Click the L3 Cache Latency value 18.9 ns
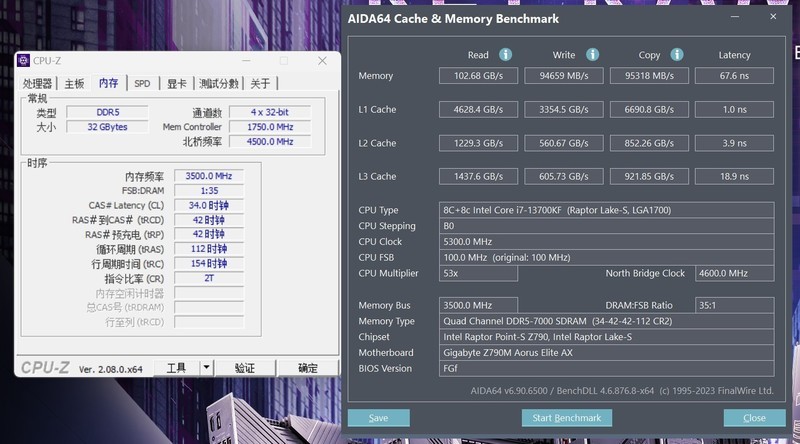The height and width of the screenshot is (444, 800). tap(734, 176)
